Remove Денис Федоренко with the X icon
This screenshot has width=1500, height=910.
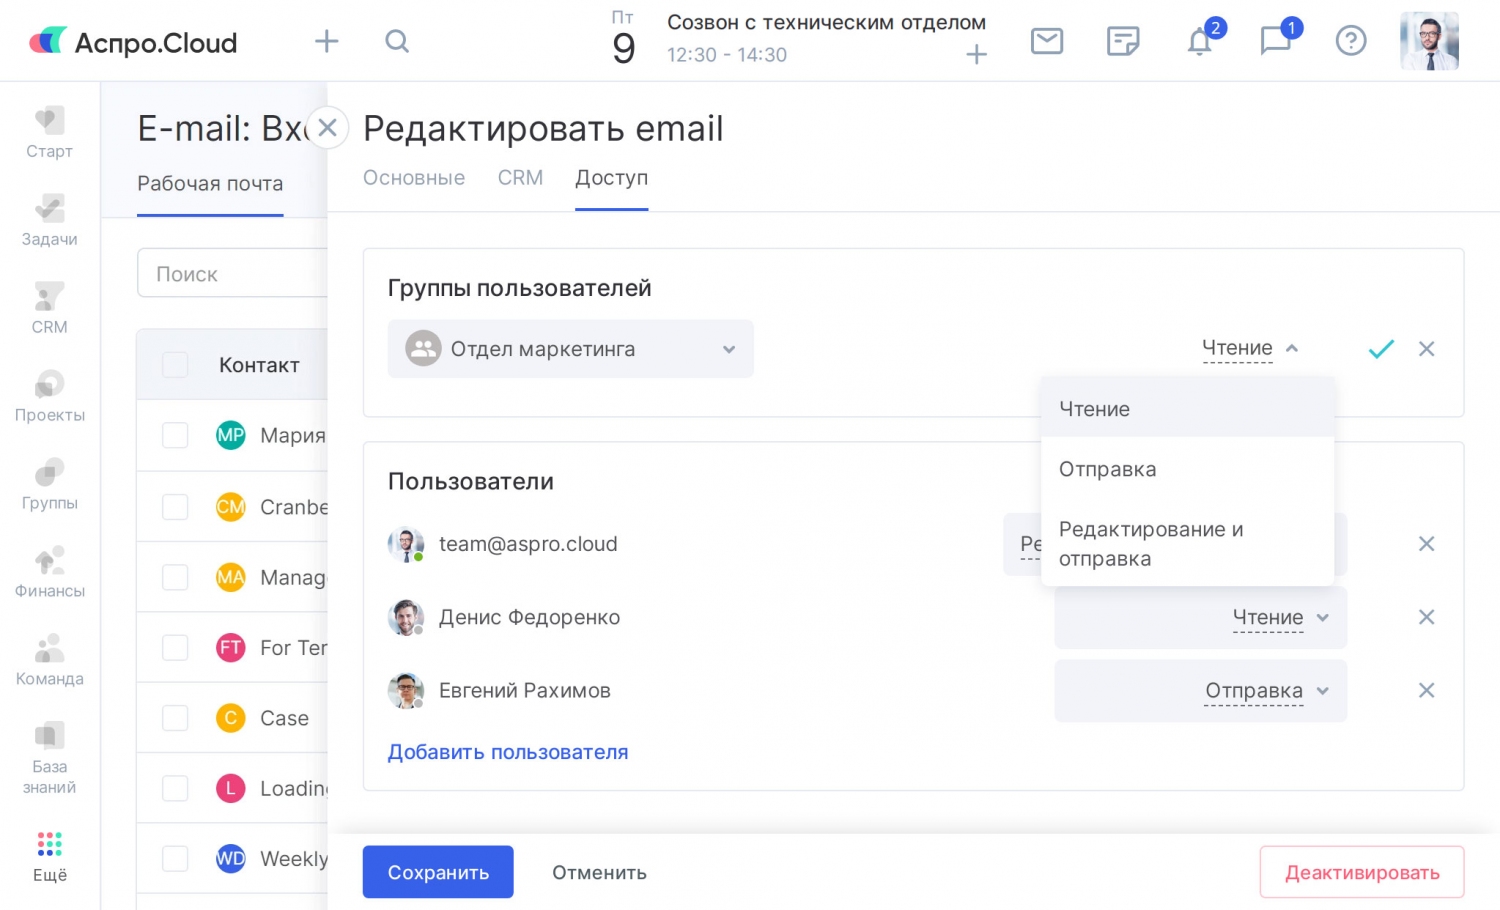[1426, 617]
